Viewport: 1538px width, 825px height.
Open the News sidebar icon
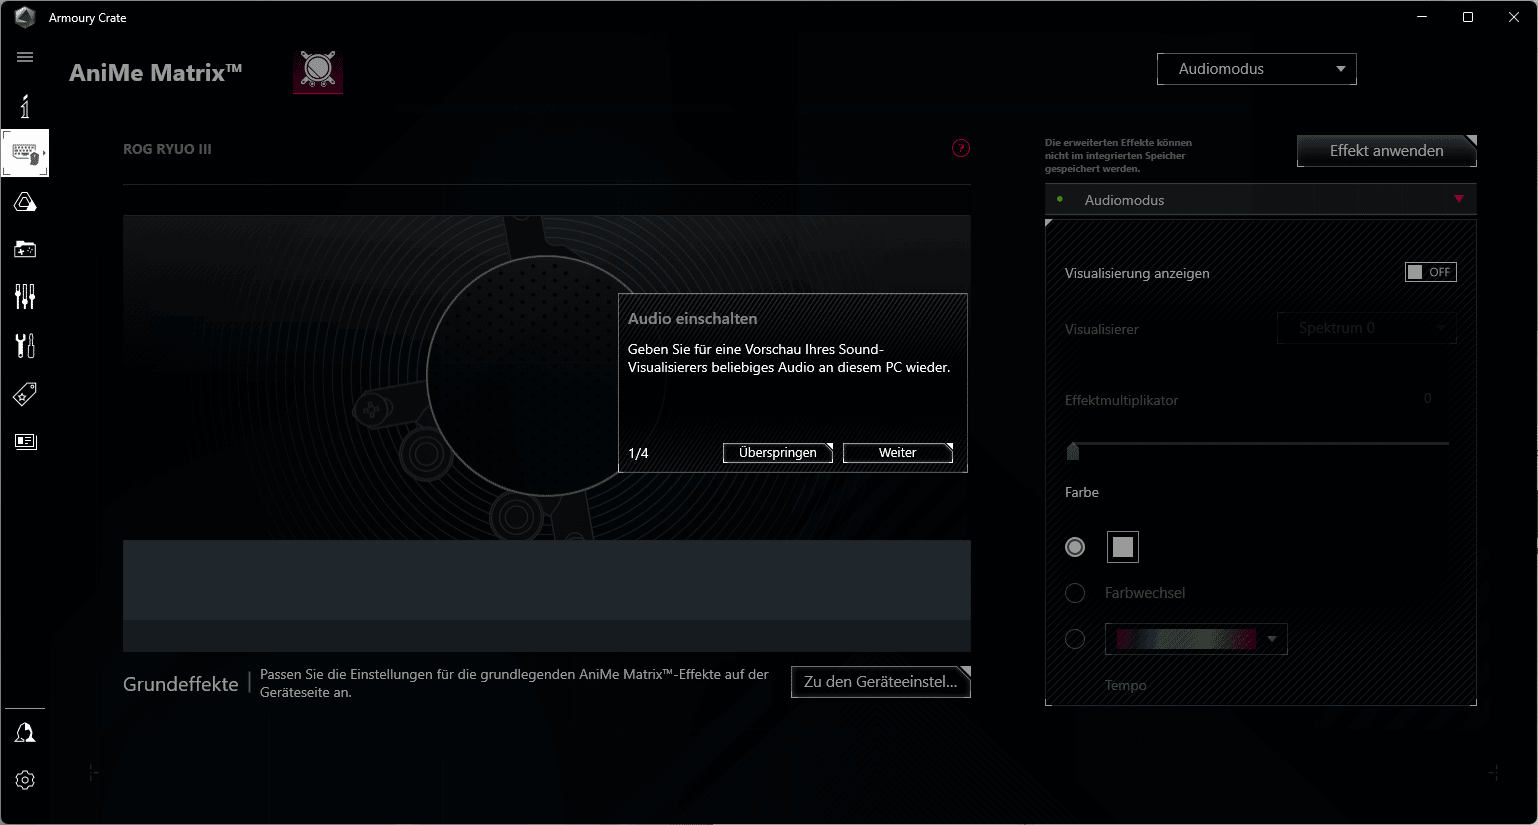tap(25, 441)
